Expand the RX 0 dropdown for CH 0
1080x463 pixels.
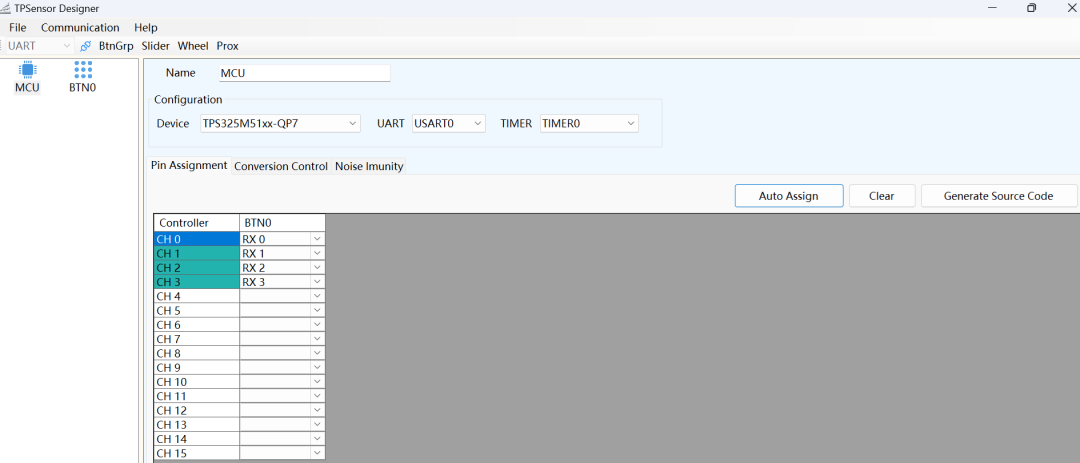(x=317, y=240)
